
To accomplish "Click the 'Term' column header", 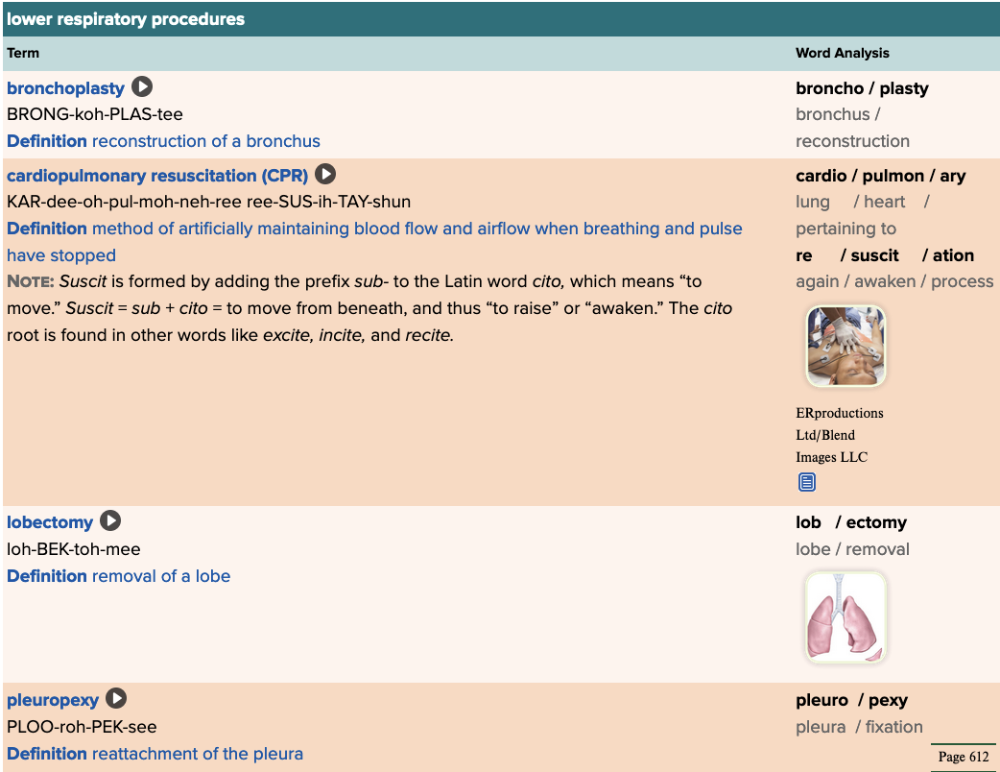I will coord(23,53).
